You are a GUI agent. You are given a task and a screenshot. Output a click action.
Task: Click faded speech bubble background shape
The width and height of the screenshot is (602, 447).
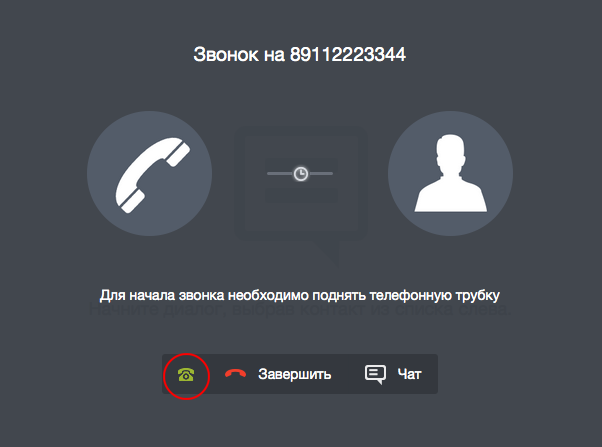pyautogui.click(x=301, y=184)
